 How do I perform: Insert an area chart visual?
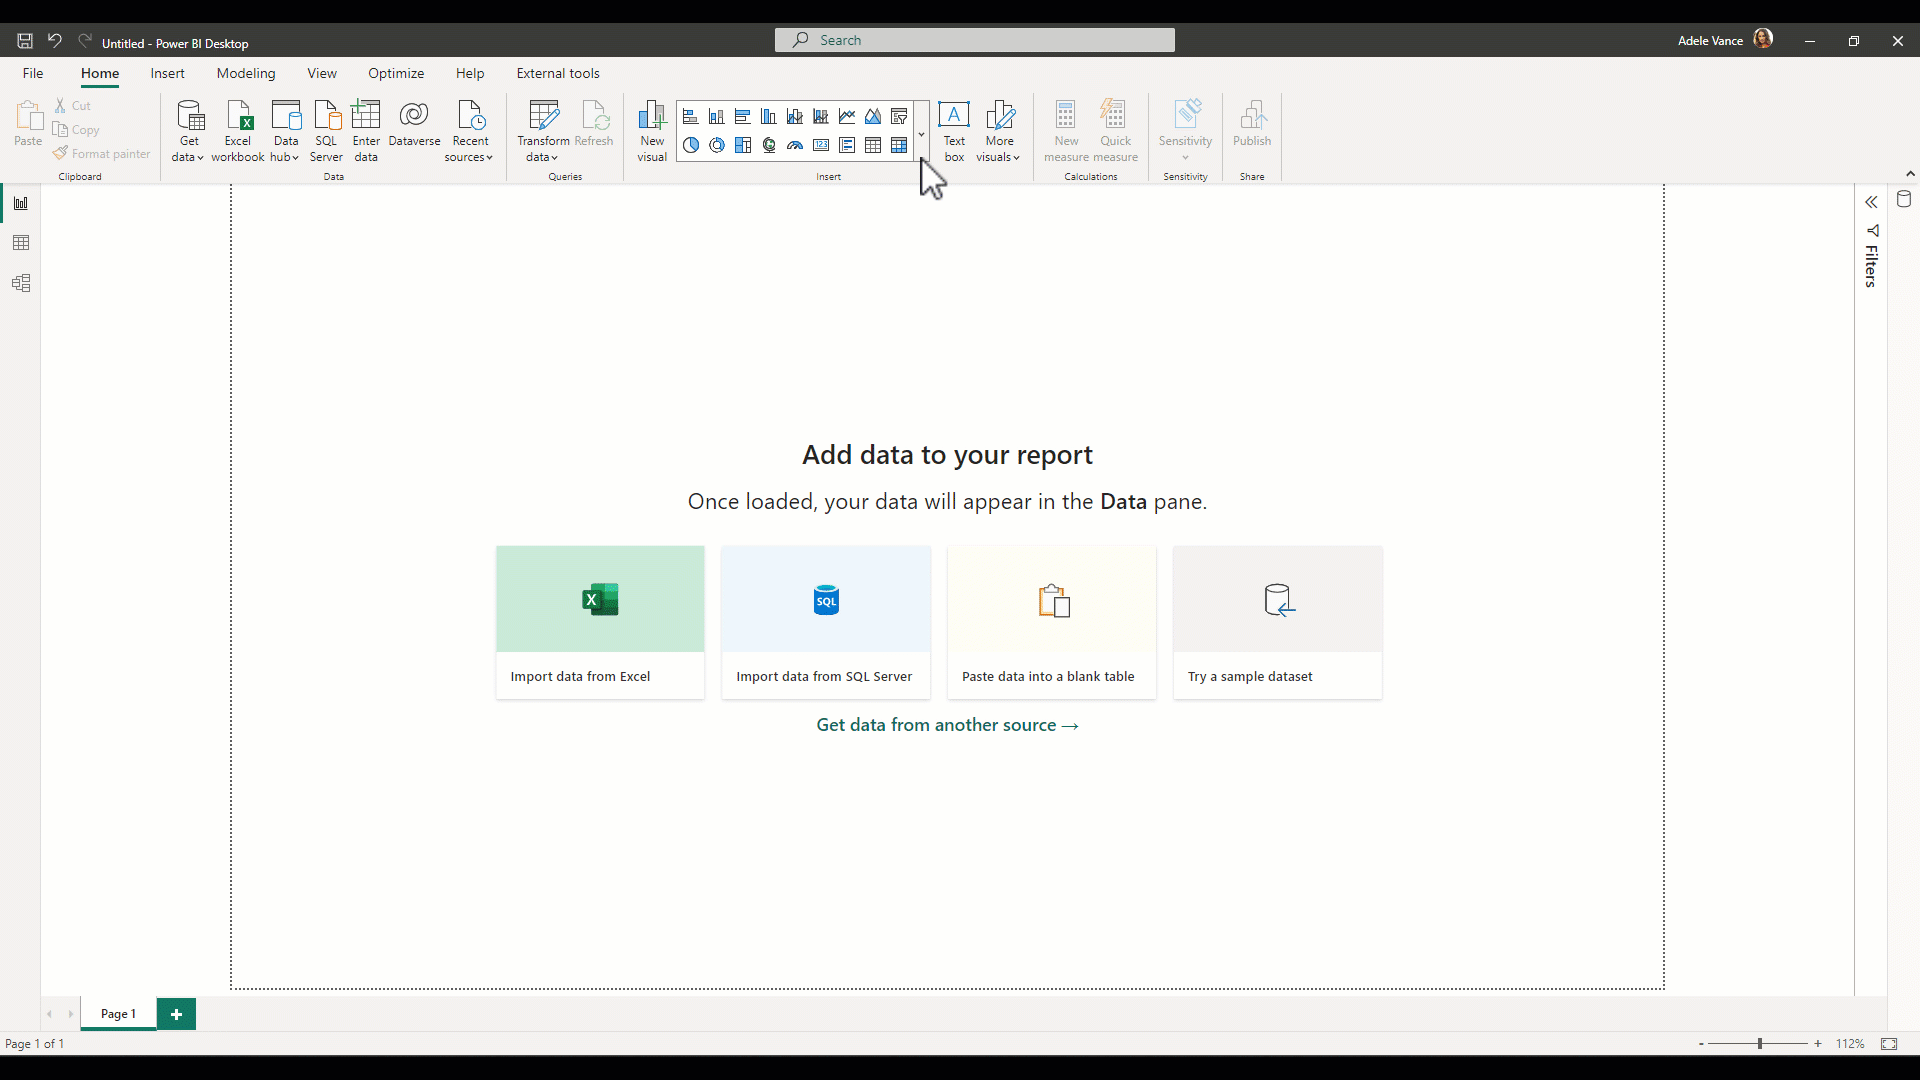pyautogui.click(x=873, y=117)
